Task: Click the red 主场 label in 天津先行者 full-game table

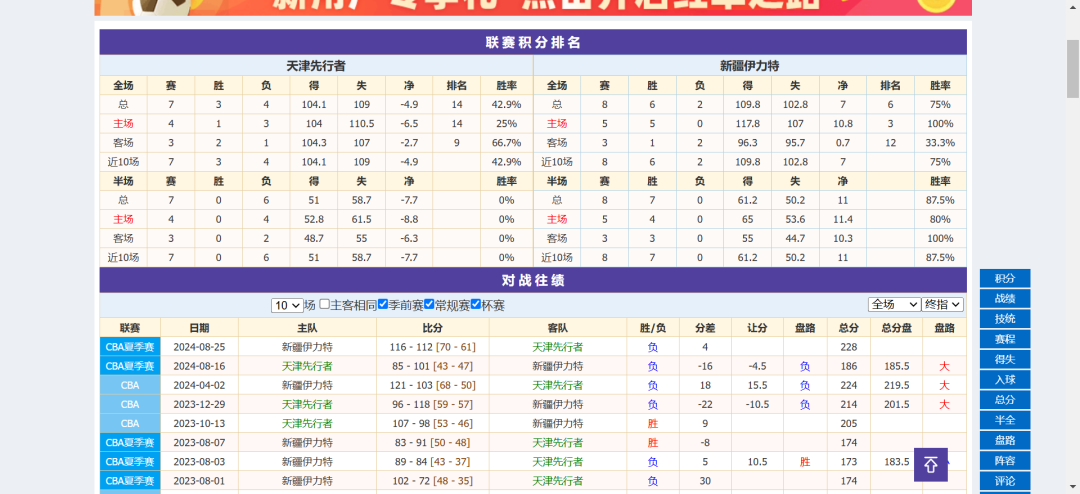Action: coord(123,123)
